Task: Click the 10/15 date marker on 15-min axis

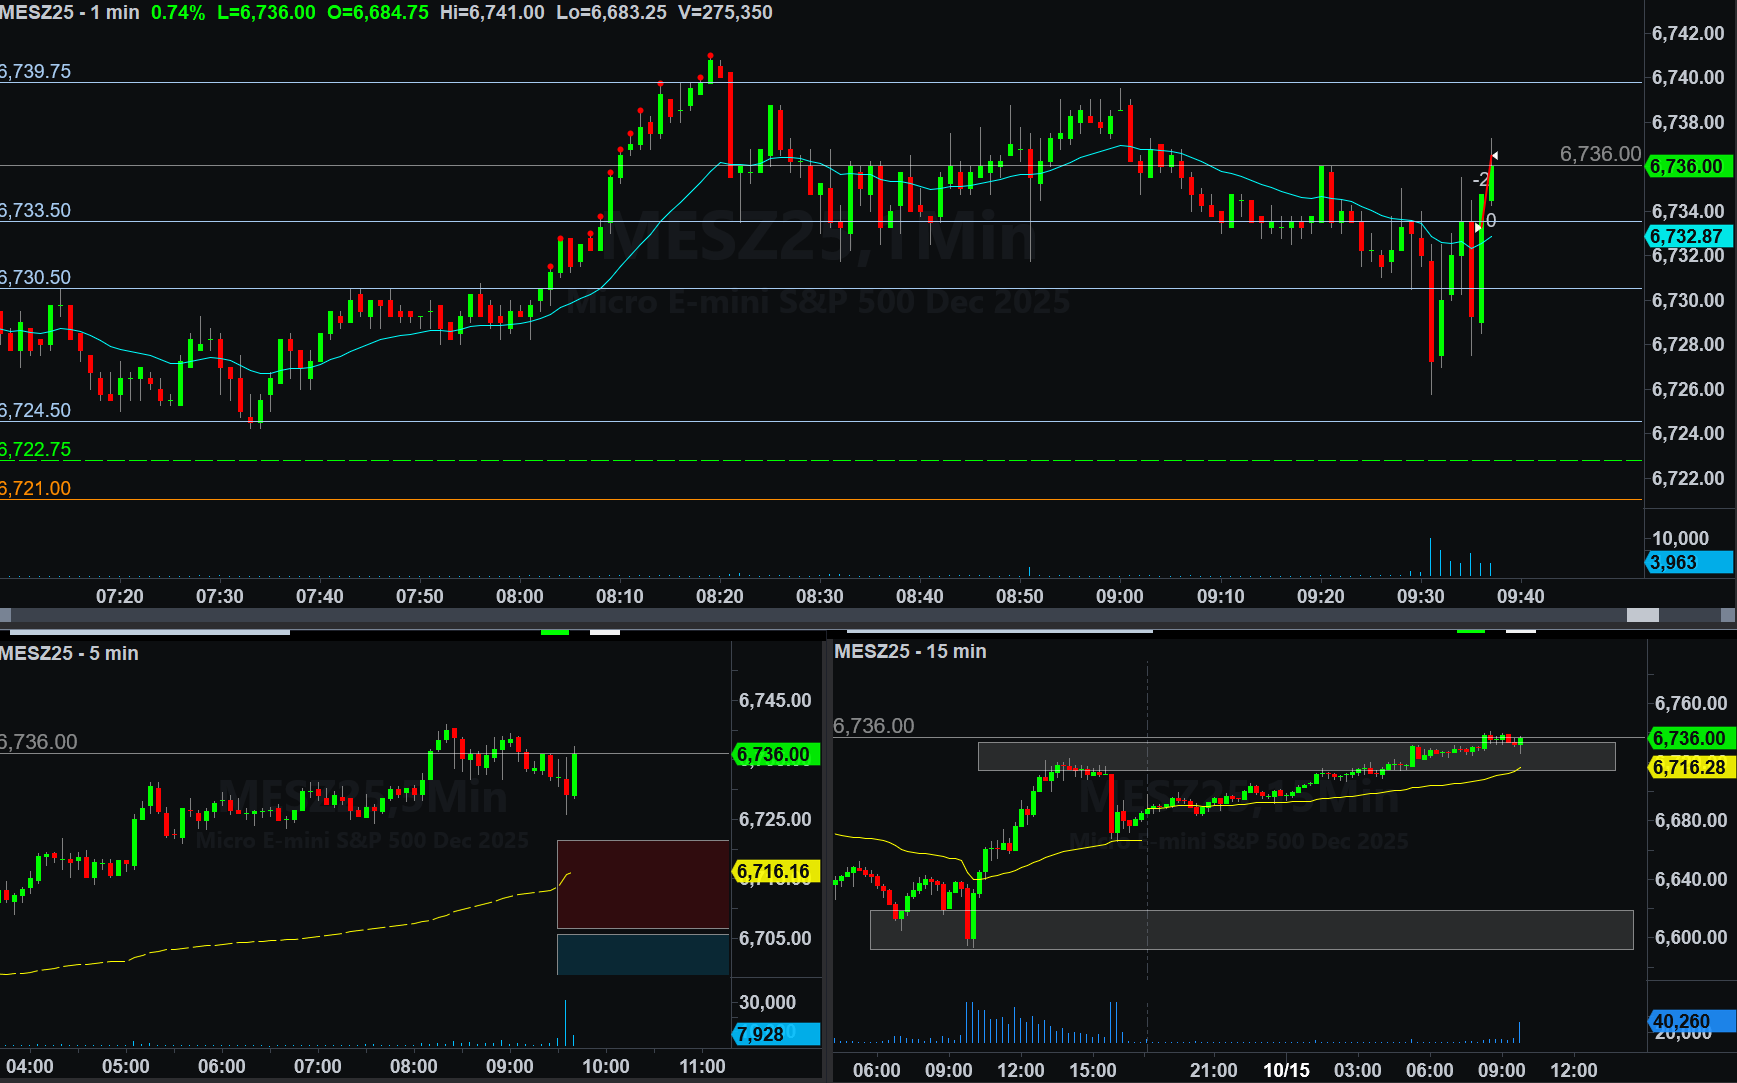Action: tap(1286, 1070)
